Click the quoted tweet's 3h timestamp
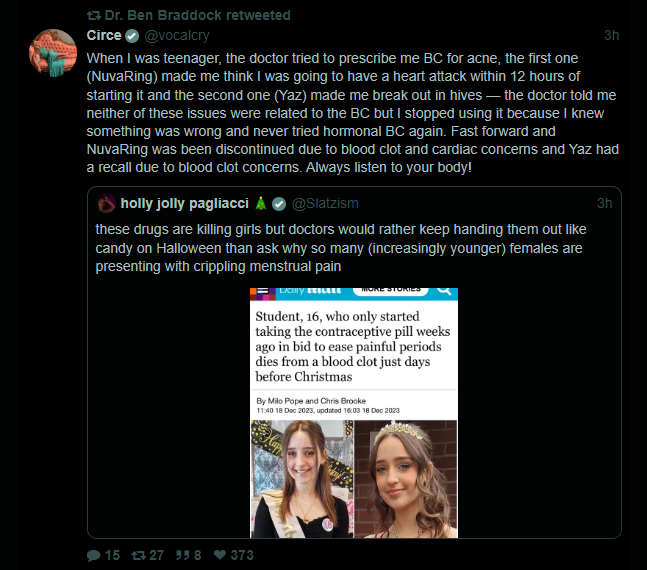Image resolution: width=647 pixels, height=570 pixels. 604,204
